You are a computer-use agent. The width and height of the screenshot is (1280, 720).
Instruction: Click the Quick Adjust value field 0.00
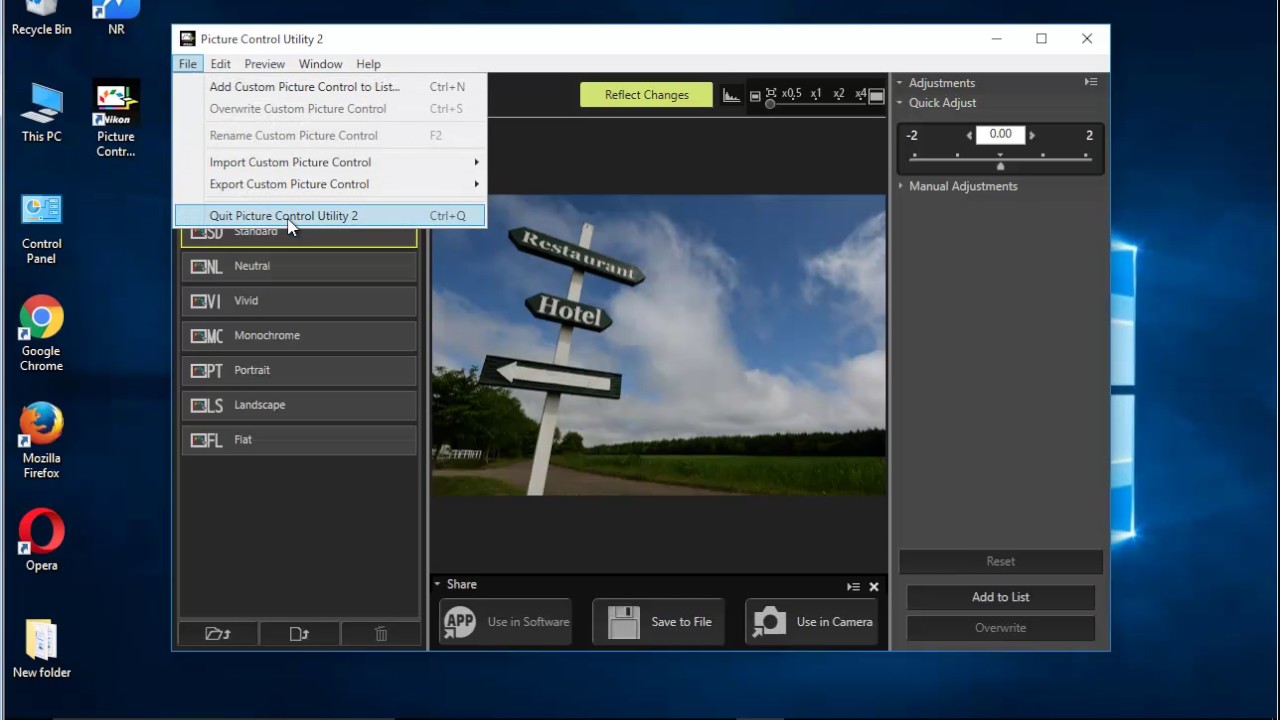click(x=1000, y=134)
